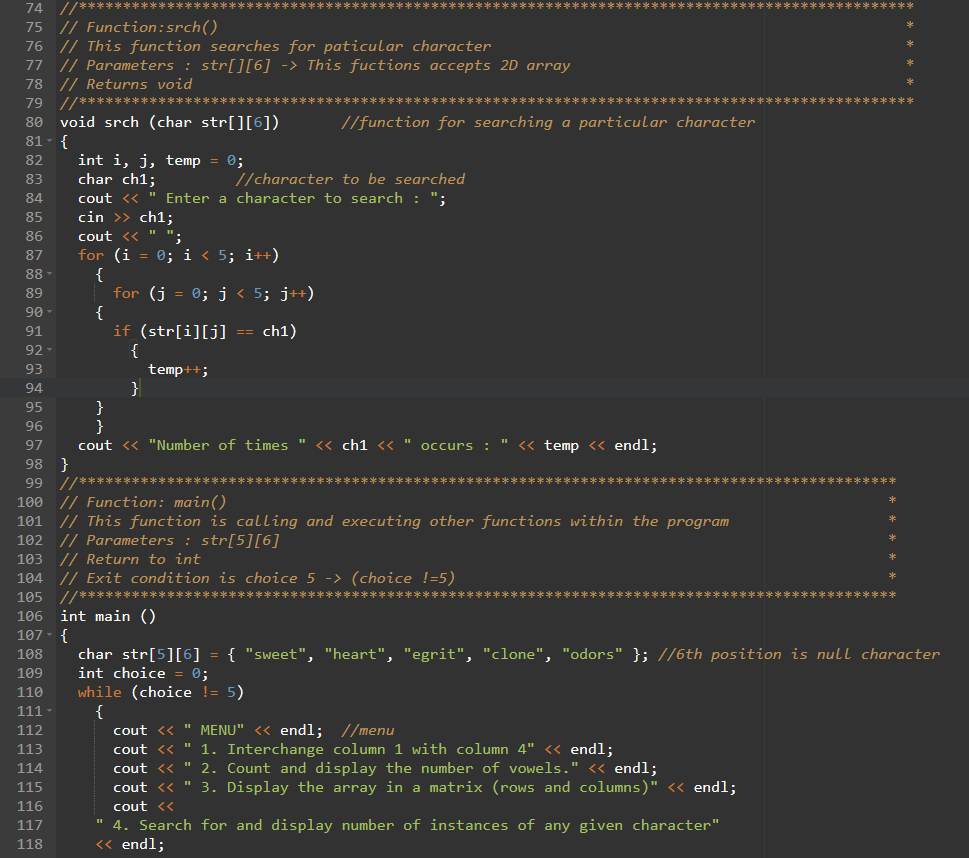Click the "odors" string literal
Viewport: 969px width, 858px height.
pyautogui.click(x=592, y=654)
